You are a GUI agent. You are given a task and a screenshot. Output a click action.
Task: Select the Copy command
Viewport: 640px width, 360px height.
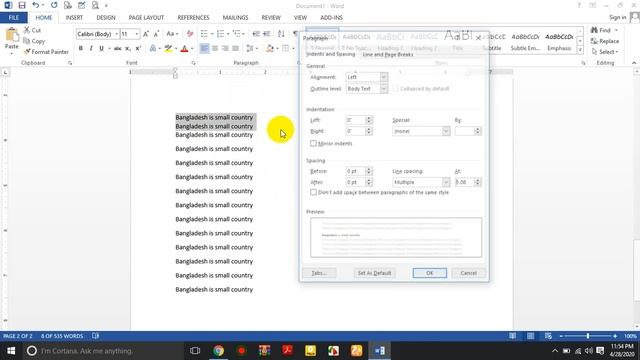(34, 41)
